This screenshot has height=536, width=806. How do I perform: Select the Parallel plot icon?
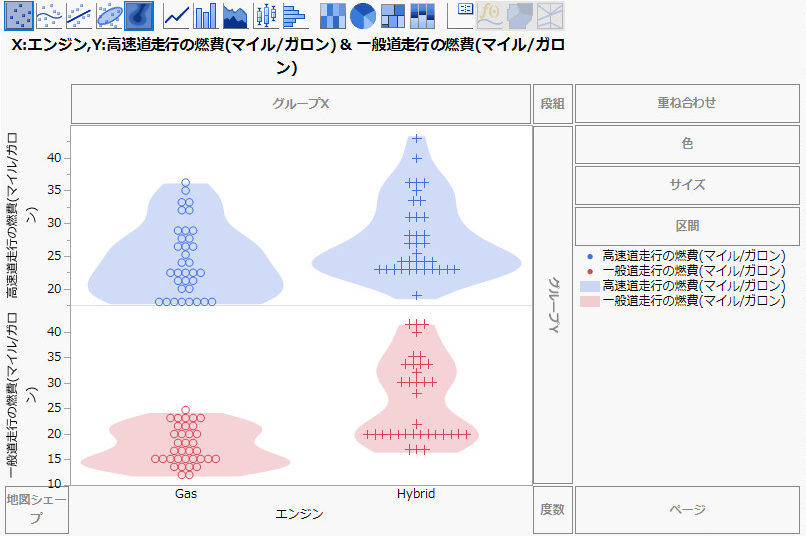tap(550, 15)
